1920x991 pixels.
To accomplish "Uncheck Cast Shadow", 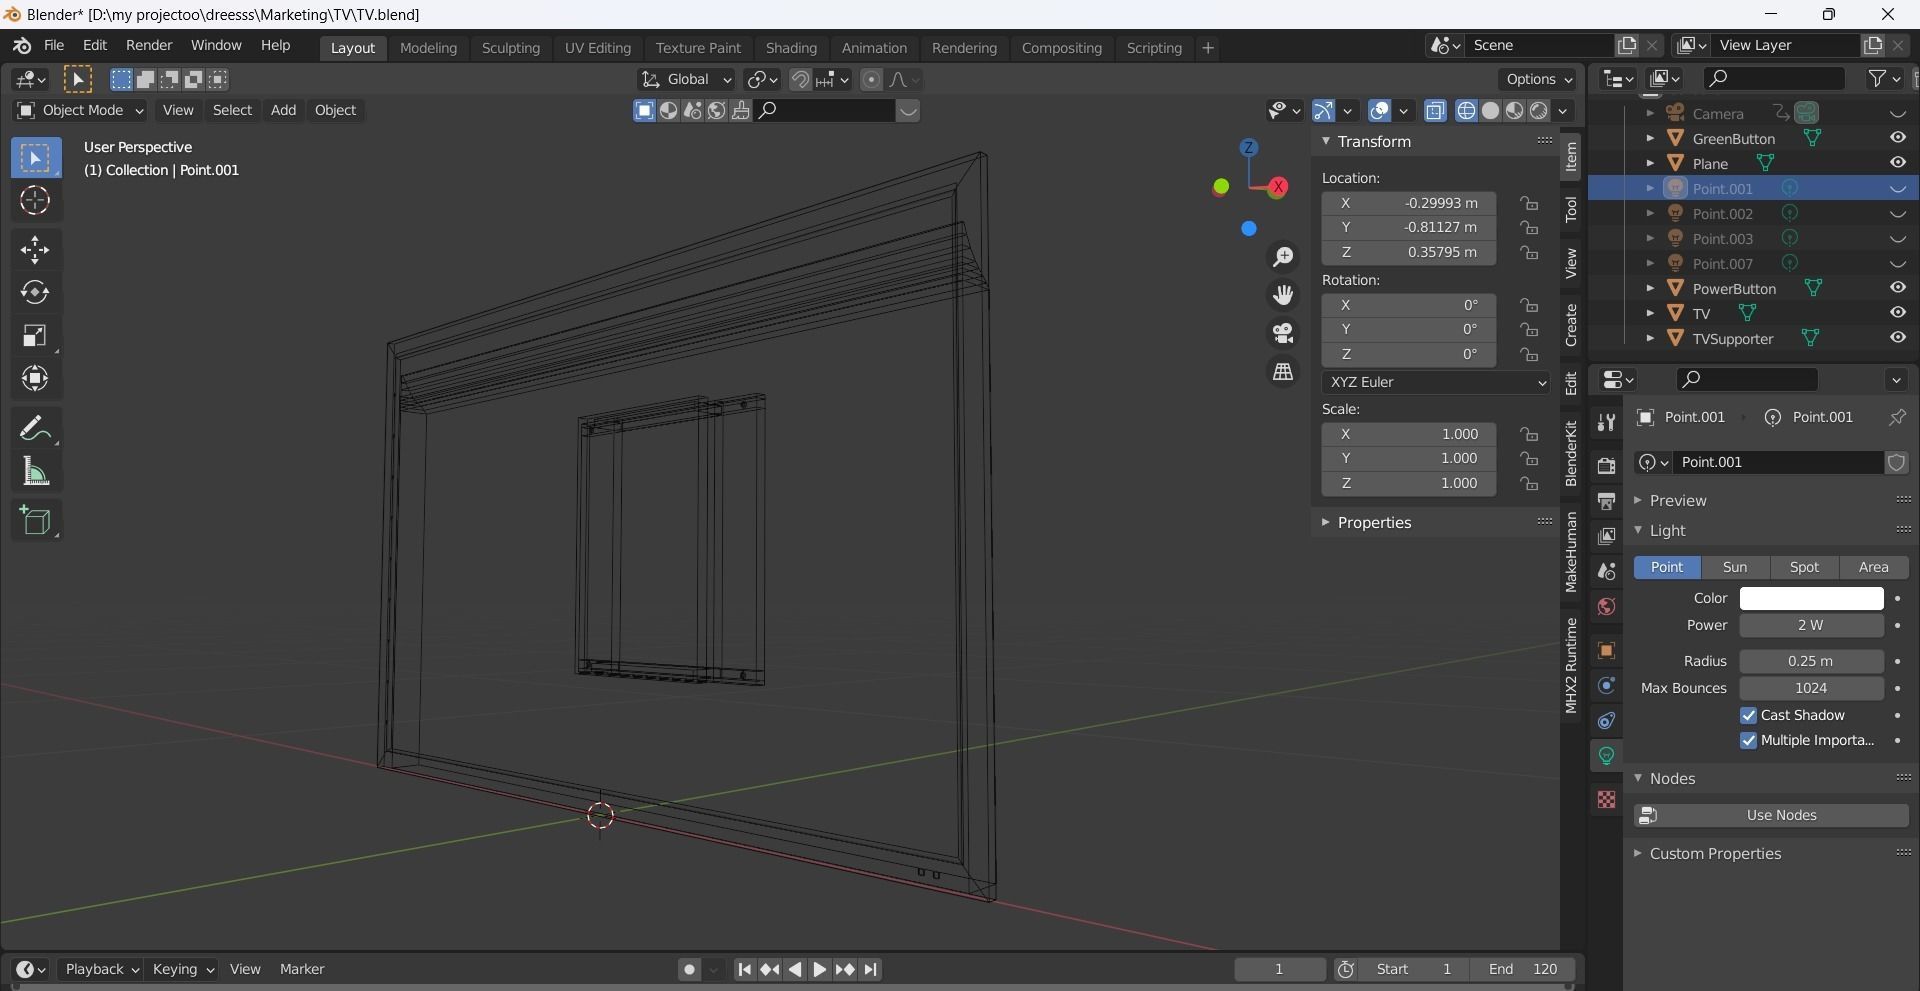I will 1748,716.
